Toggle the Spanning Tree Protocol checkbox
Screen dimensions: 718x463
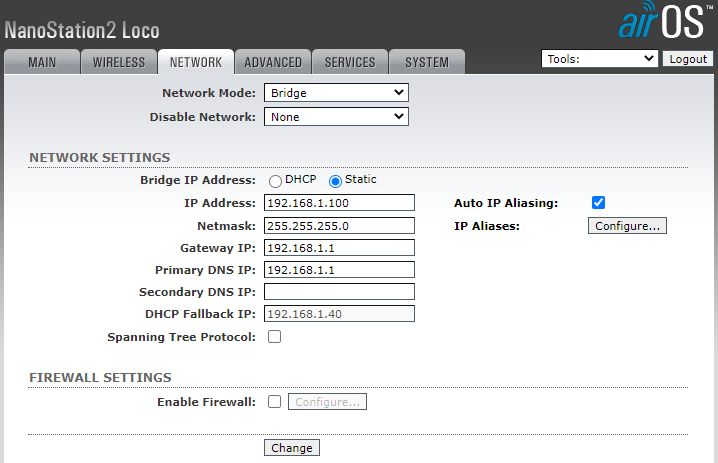click(x=274, y=337)
